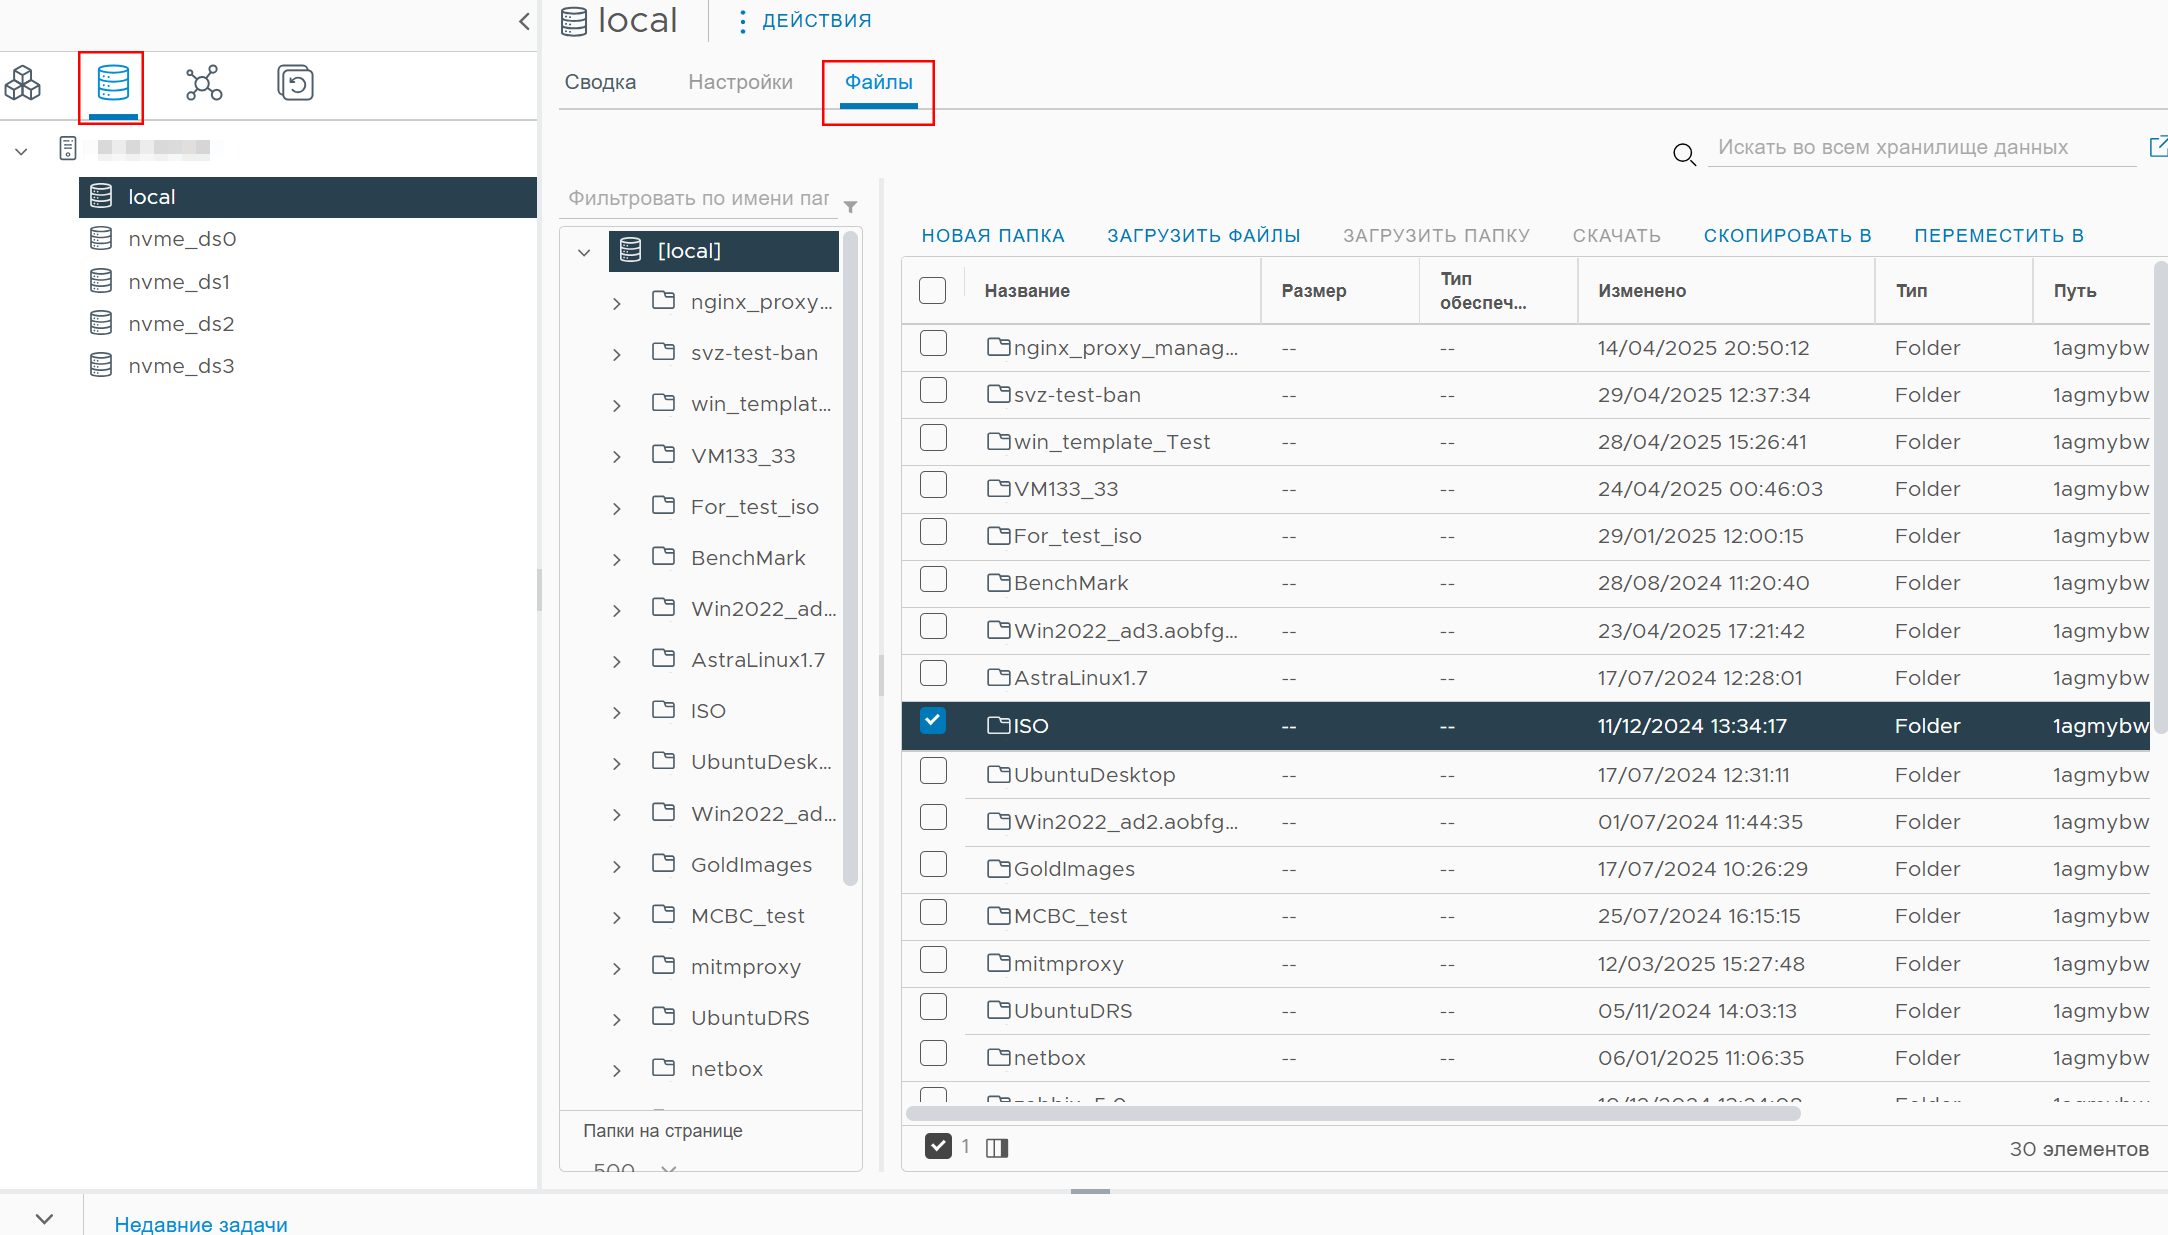Collapse the left navigation panel arrow

coord(524,21)
